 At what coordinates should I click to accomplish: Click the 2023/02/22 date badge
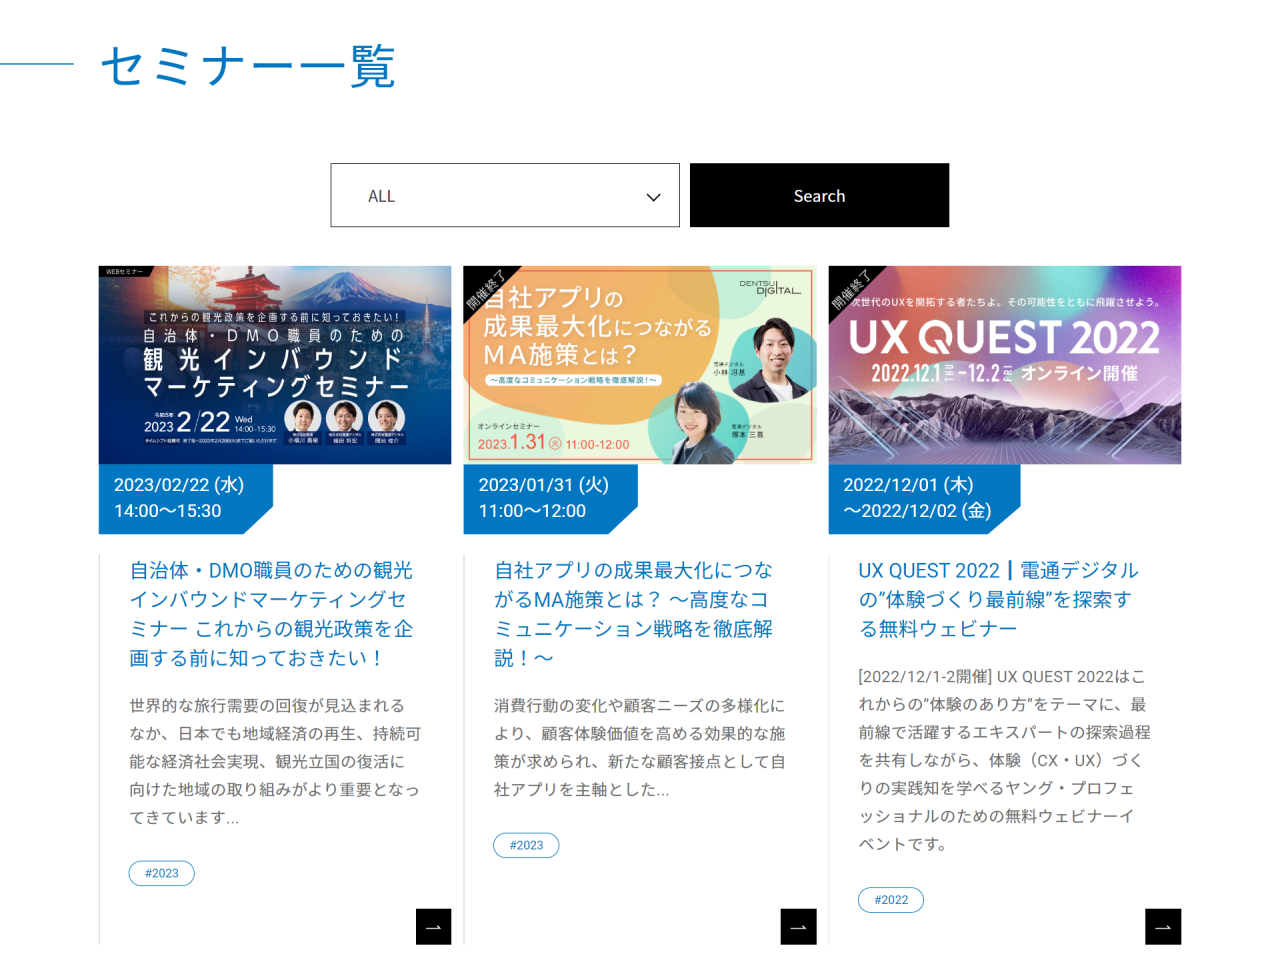(180, 498)
